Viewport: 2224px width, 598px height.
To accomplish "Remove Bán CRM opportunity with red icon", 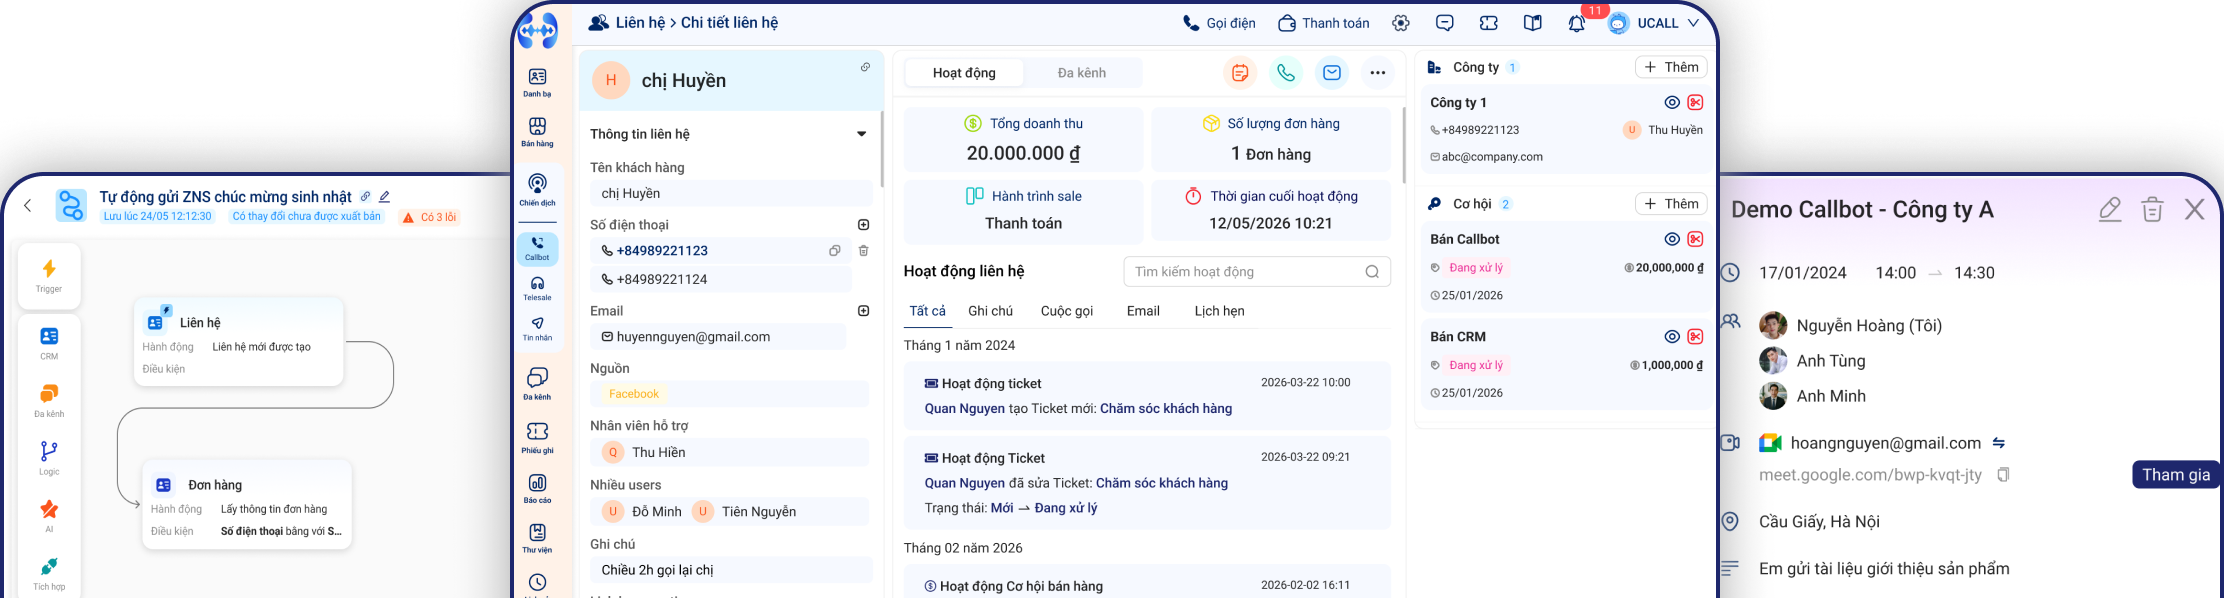I will click(x=1695, y=337).
